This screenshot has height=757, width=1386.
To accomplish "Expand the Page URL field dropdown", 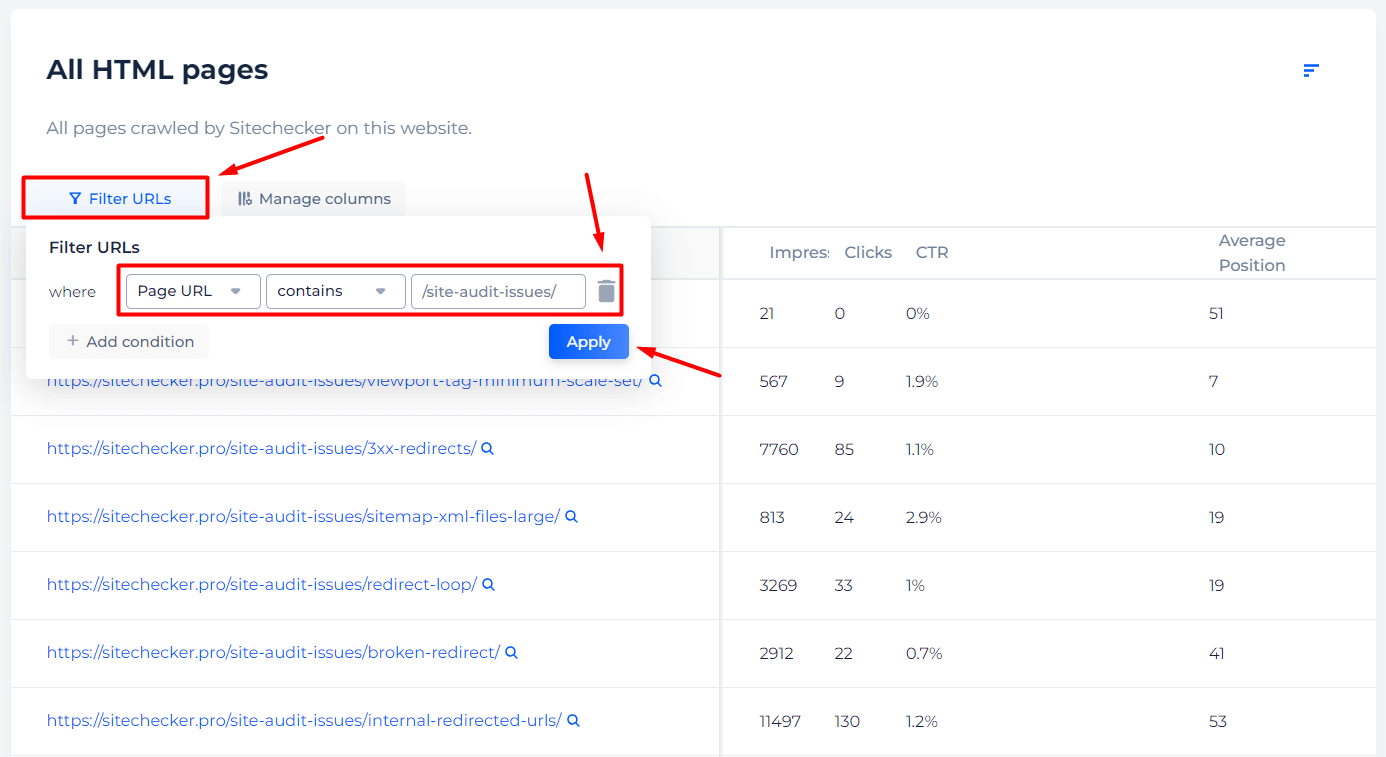I will point(193,291).
